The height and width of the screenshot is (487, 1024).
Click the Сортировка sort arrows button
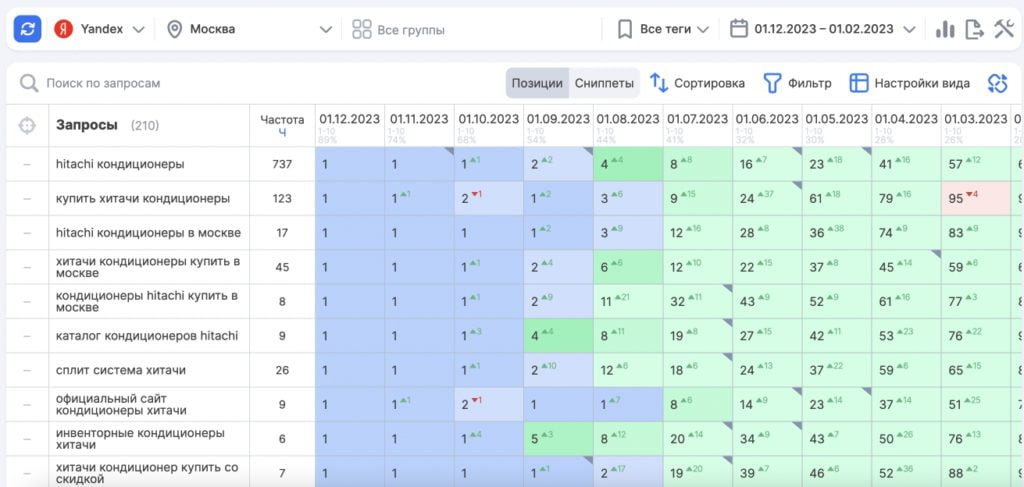coord(697,83)
